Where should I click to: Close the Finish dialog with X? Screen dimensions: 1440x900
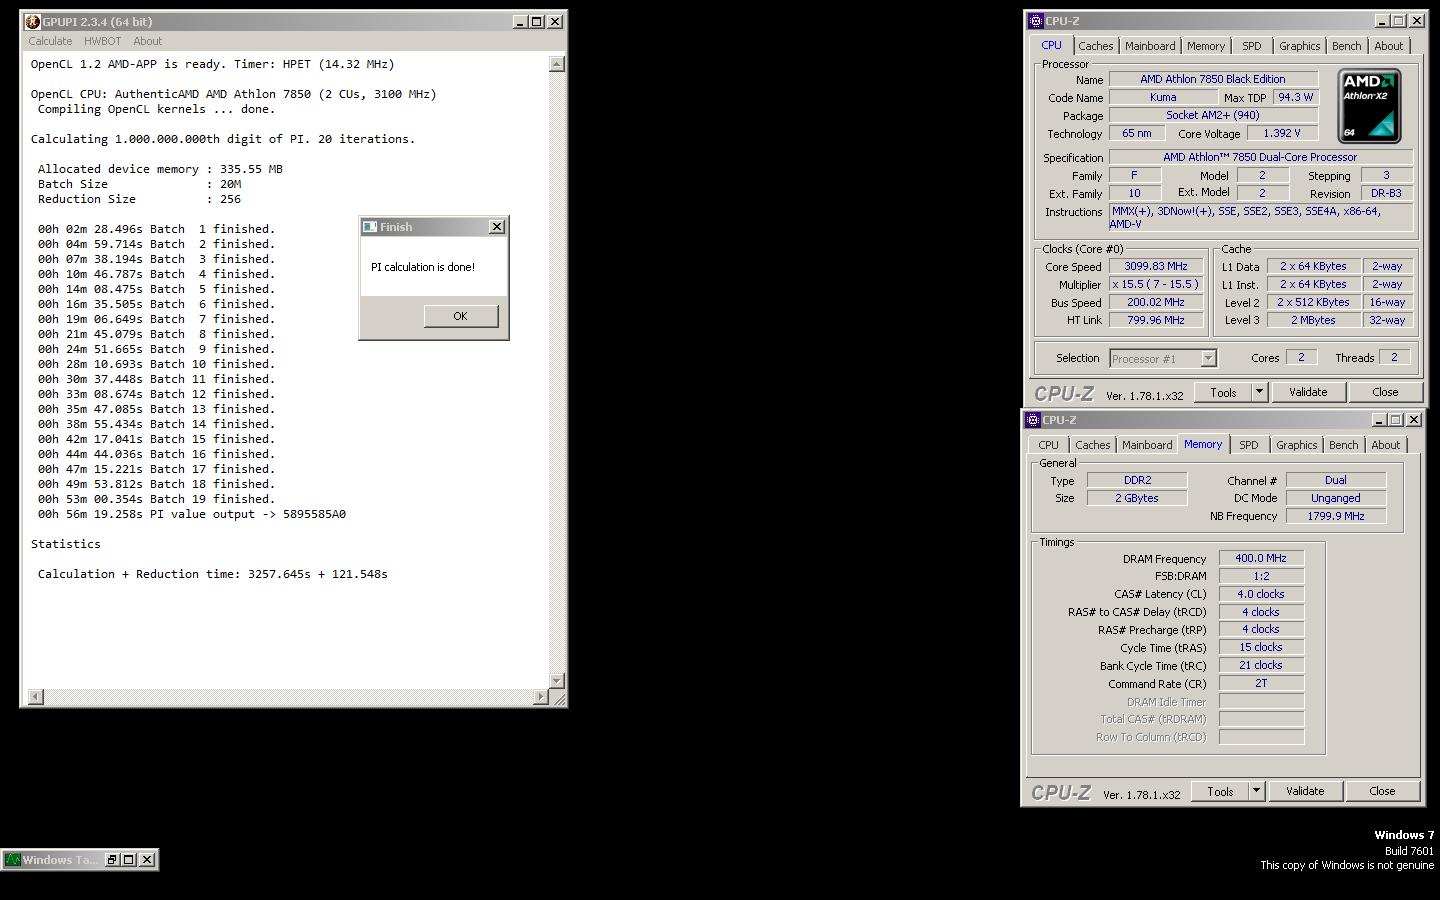[497, 227]
